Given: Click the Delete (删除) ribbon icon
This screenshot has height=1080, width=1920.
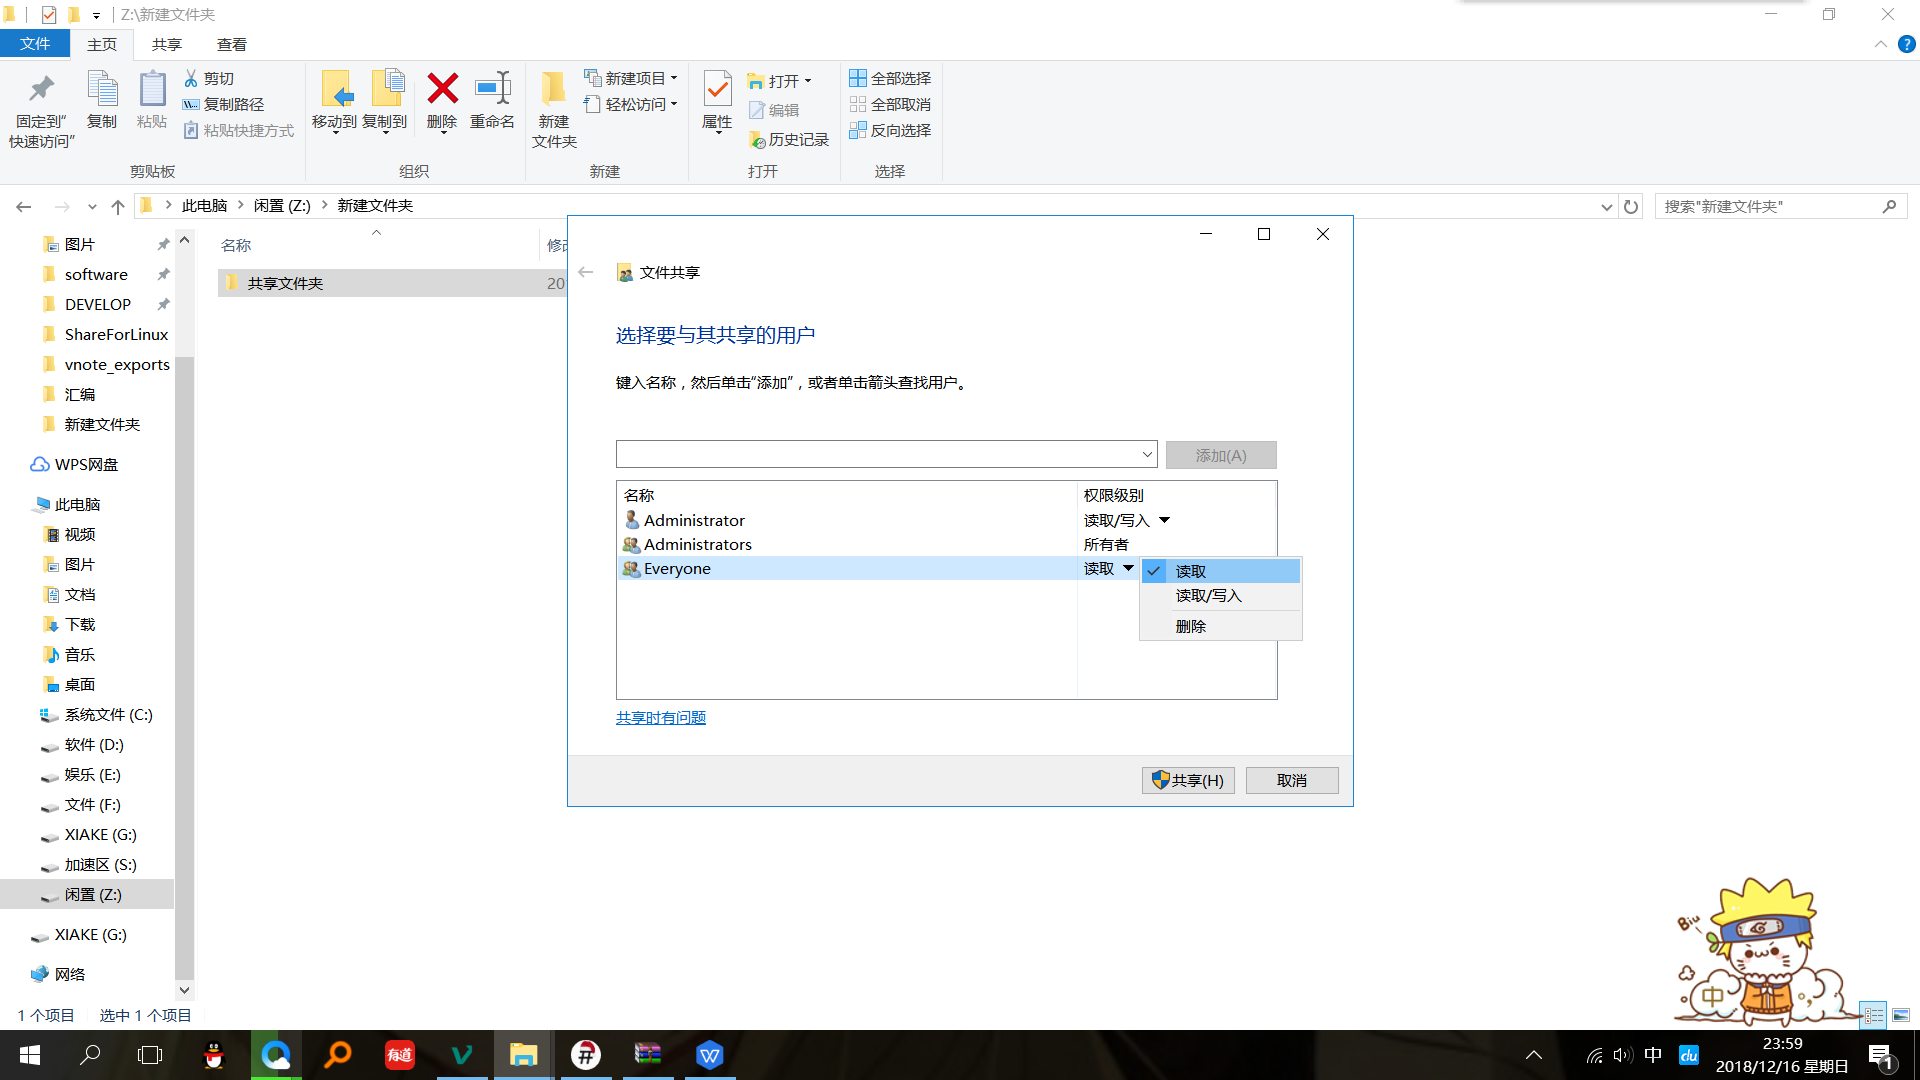Looking at the screenshot, I should point(442,90).
